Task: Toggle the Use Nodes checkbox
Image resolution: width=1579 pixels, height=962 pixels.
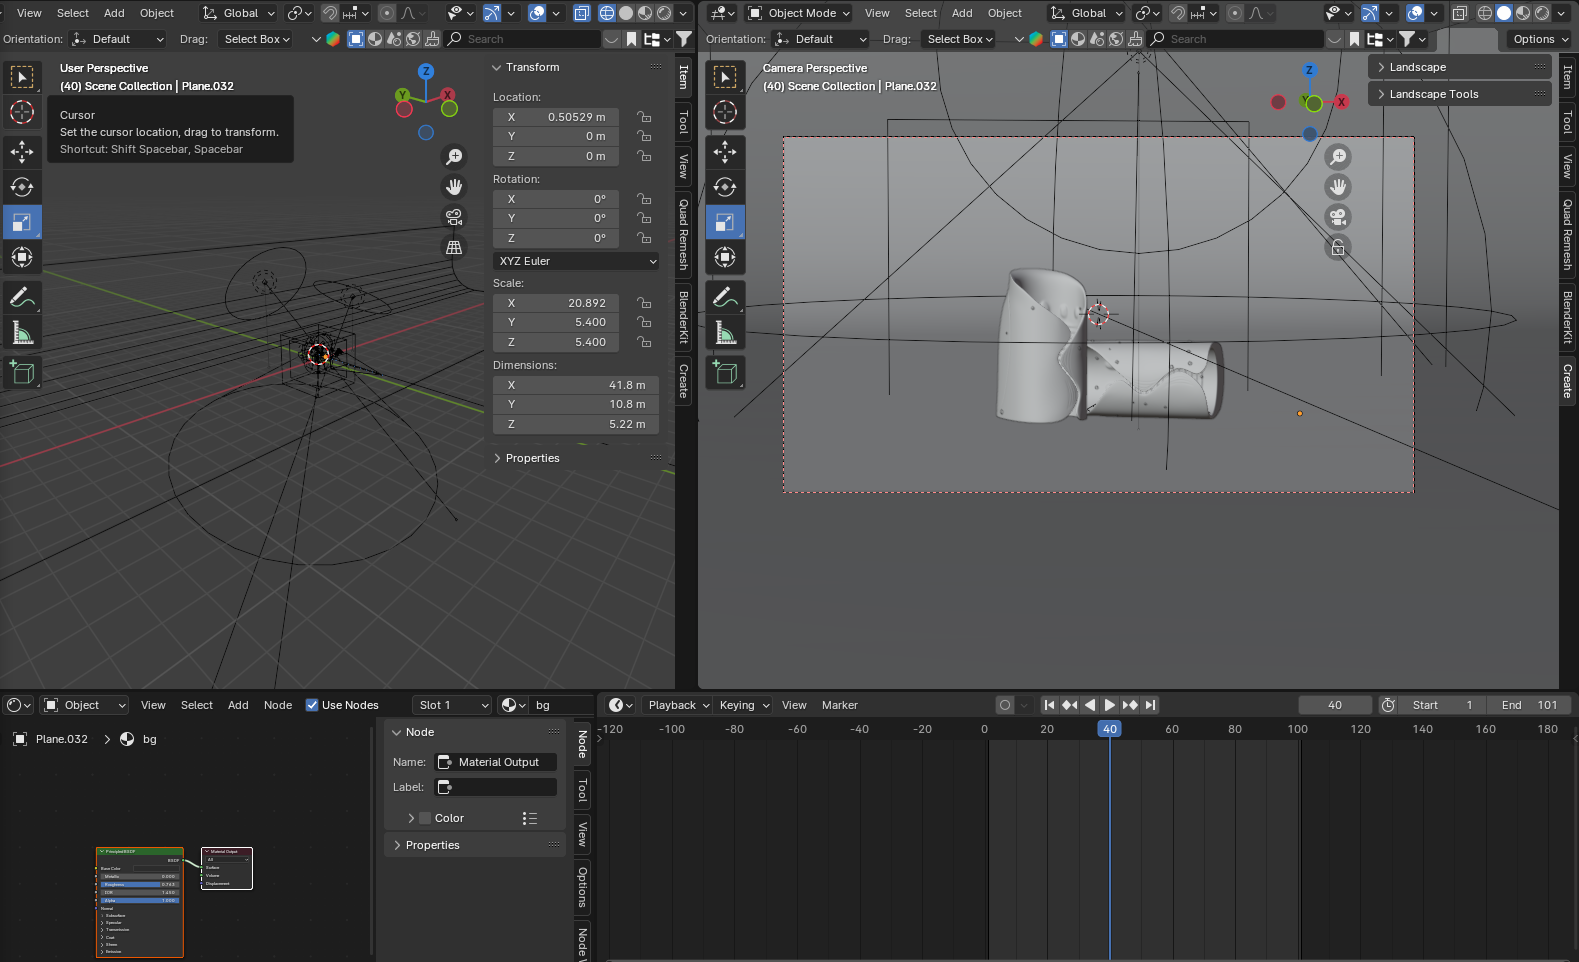Action: (x=312, y=705)
